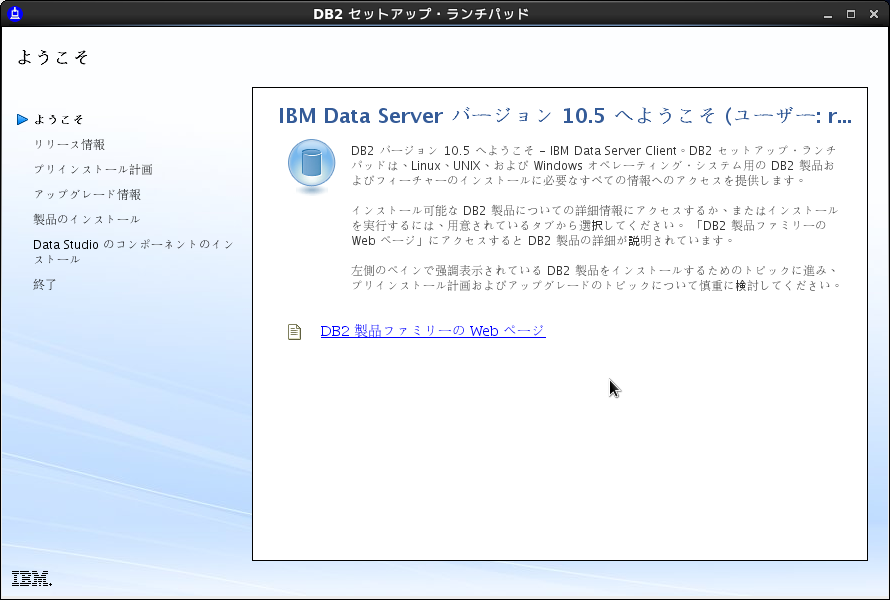Screen dimensions: 890x600
Task: Click 終了 to exit the launchpad
Action: point(45,284)
